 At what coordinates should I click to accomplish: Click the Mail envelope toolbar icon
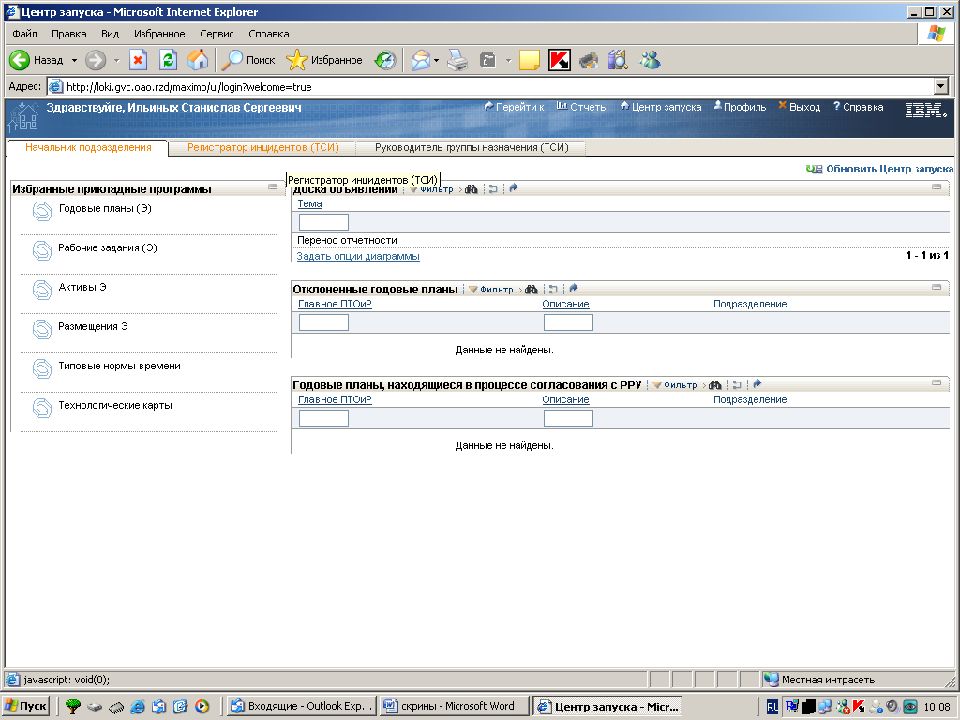click(421, 60)
